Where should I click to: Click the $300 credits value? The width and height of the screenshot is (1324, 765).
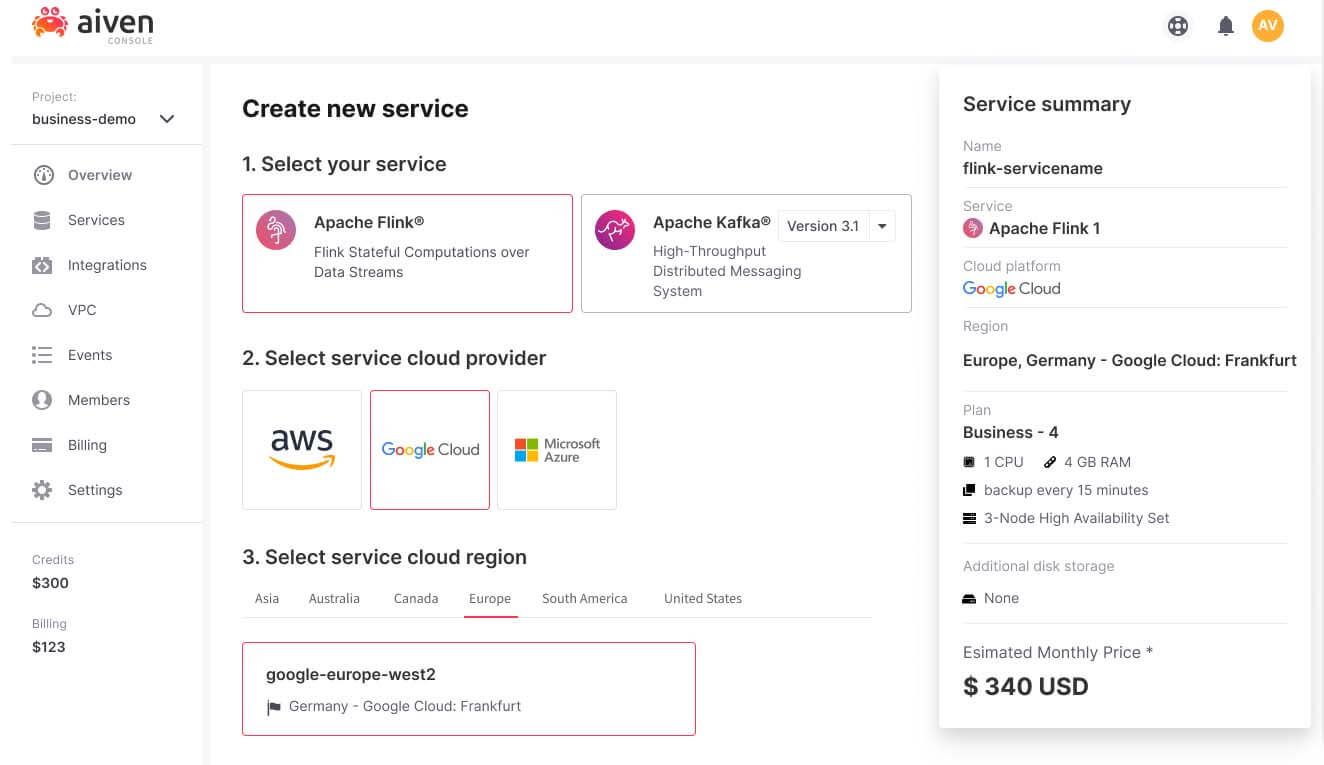pyautogui.click(x=50, y=583)
